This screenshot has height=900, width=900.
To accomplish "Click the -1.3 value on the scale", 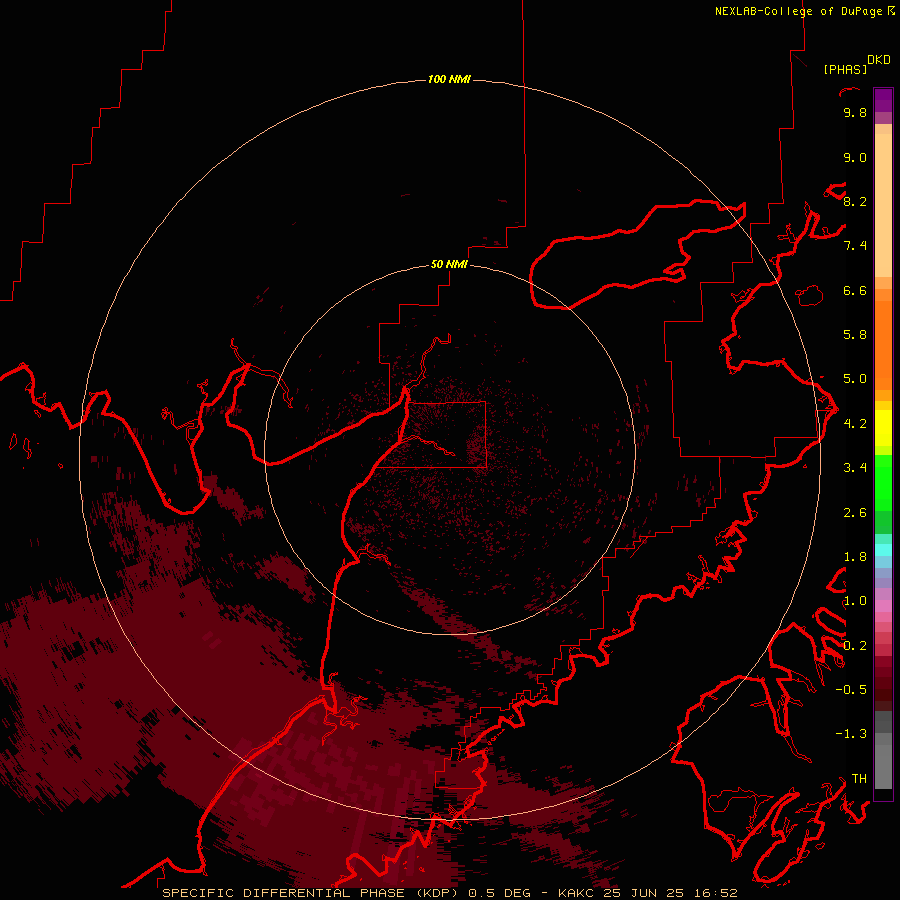I will coord(851,734).
